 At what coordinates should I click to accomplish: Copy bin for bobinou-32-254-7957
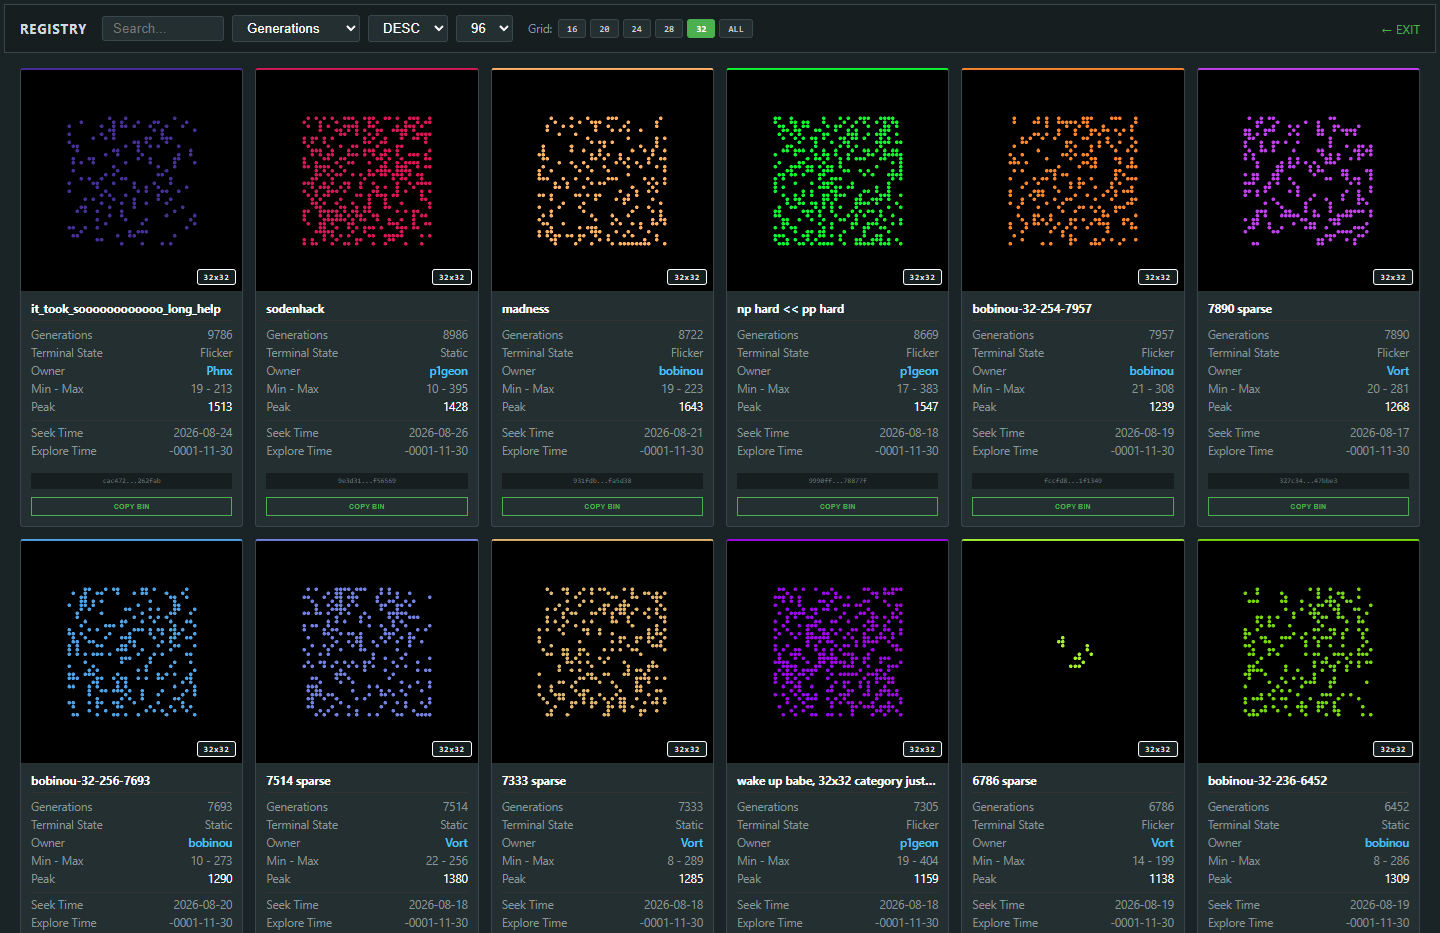(1073, 506)
